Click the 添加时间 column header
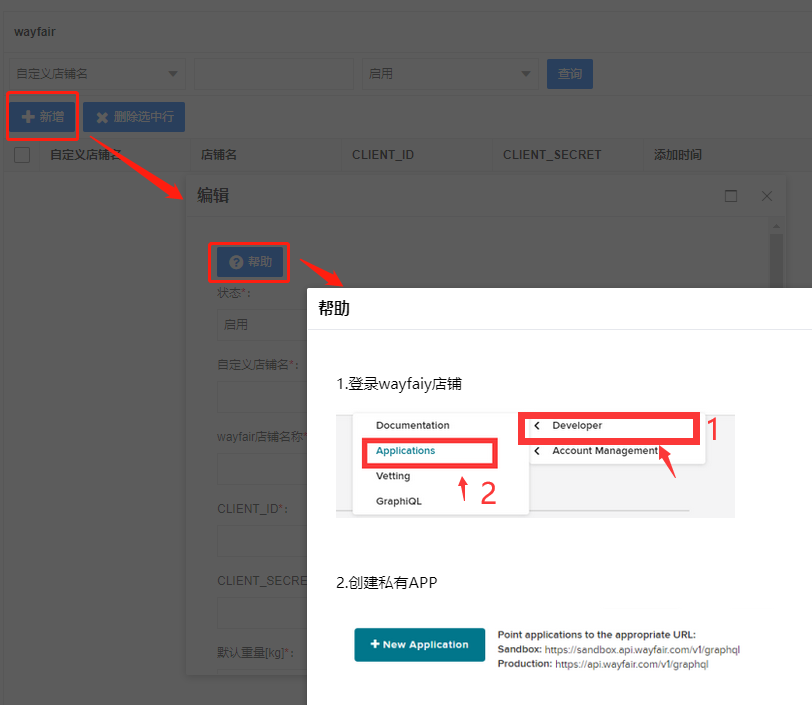The height and width of the screenshot is (705, 812). point(677,155)
